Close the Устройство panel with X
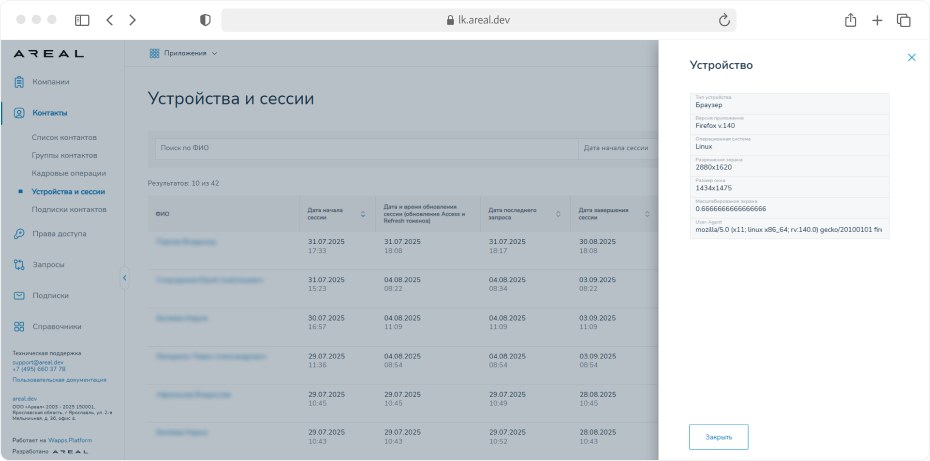The height and width of the screenshot is (461, 930). point(912,58)
